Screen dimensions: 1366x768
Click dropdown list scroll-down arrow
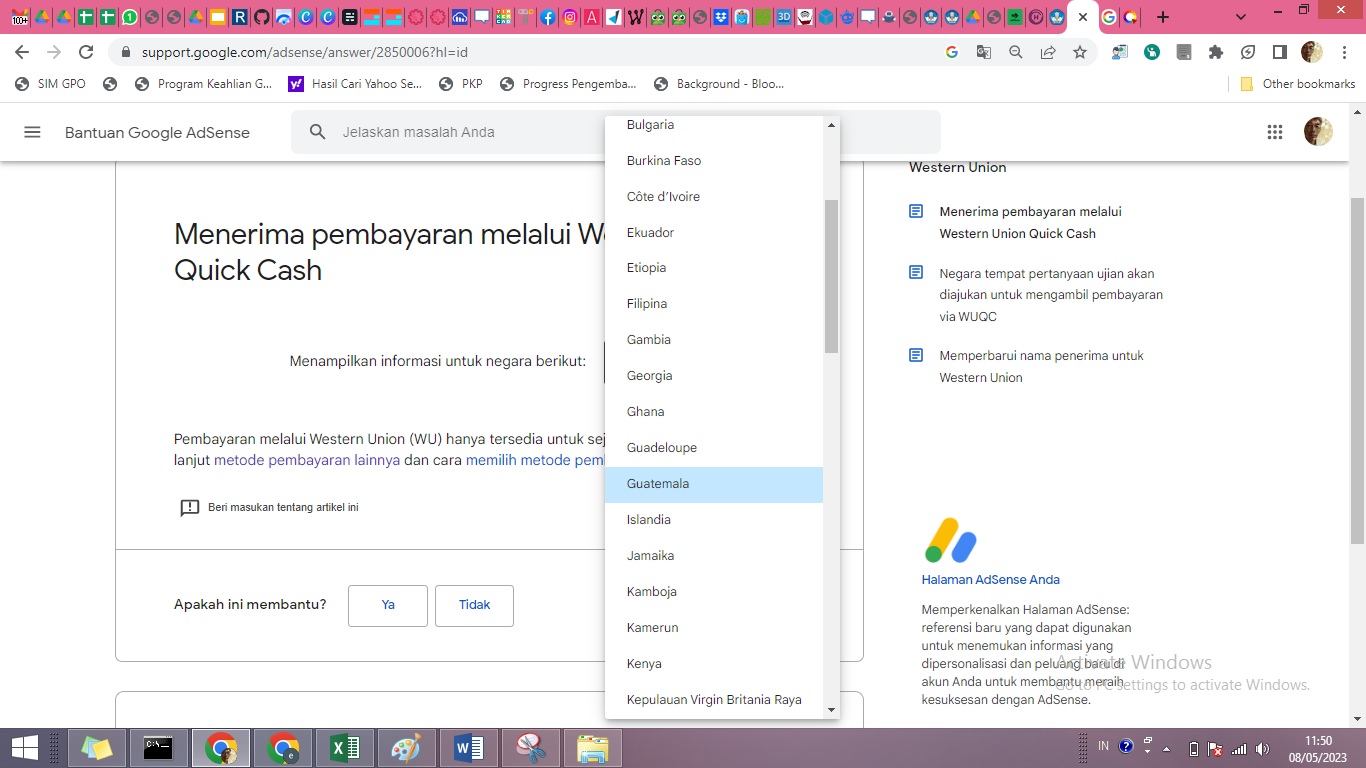click(831, 710)
